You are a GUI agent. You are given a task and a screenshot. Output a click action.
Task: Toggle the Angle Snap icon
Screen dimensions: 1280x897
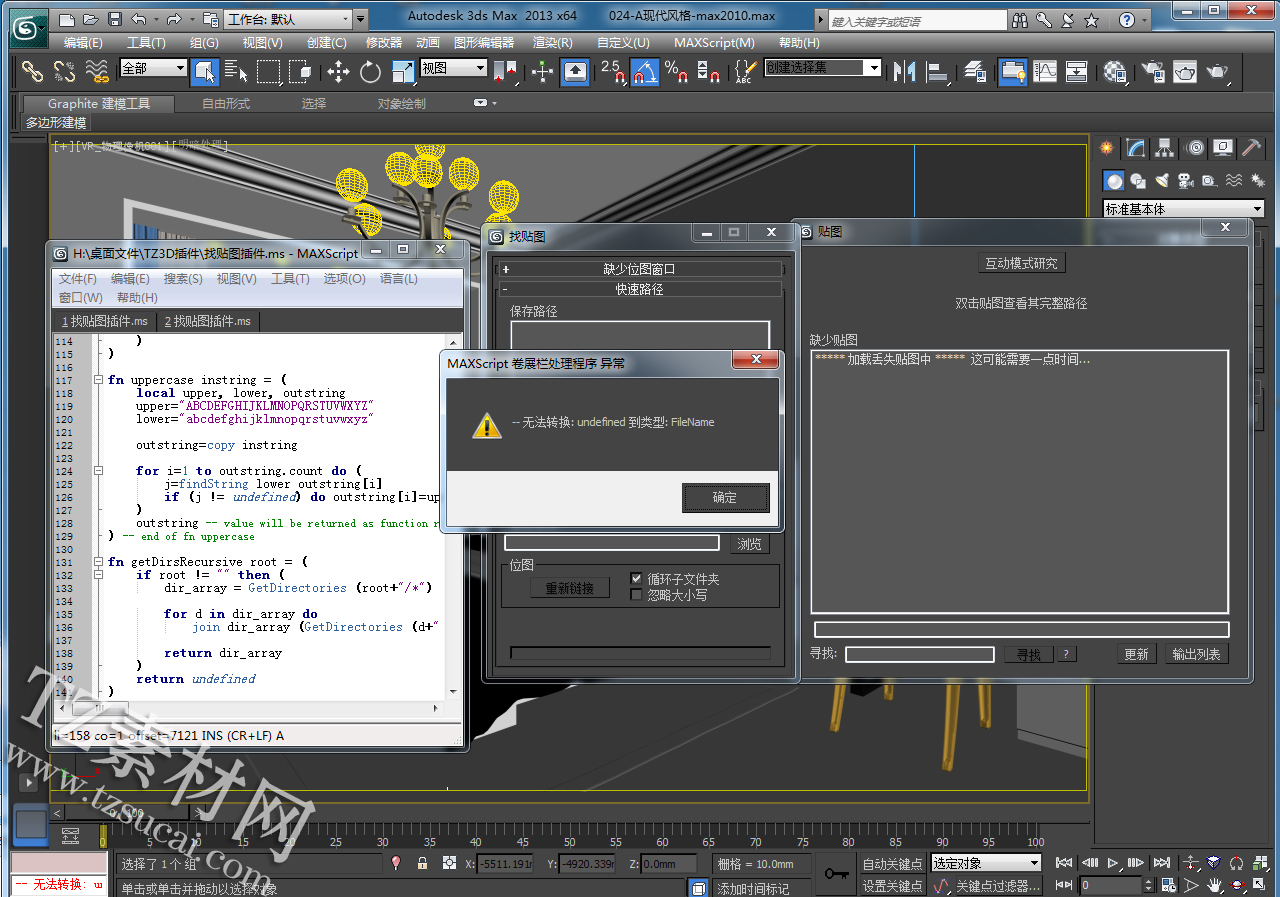pyautogui.click(x=645, y=71)
